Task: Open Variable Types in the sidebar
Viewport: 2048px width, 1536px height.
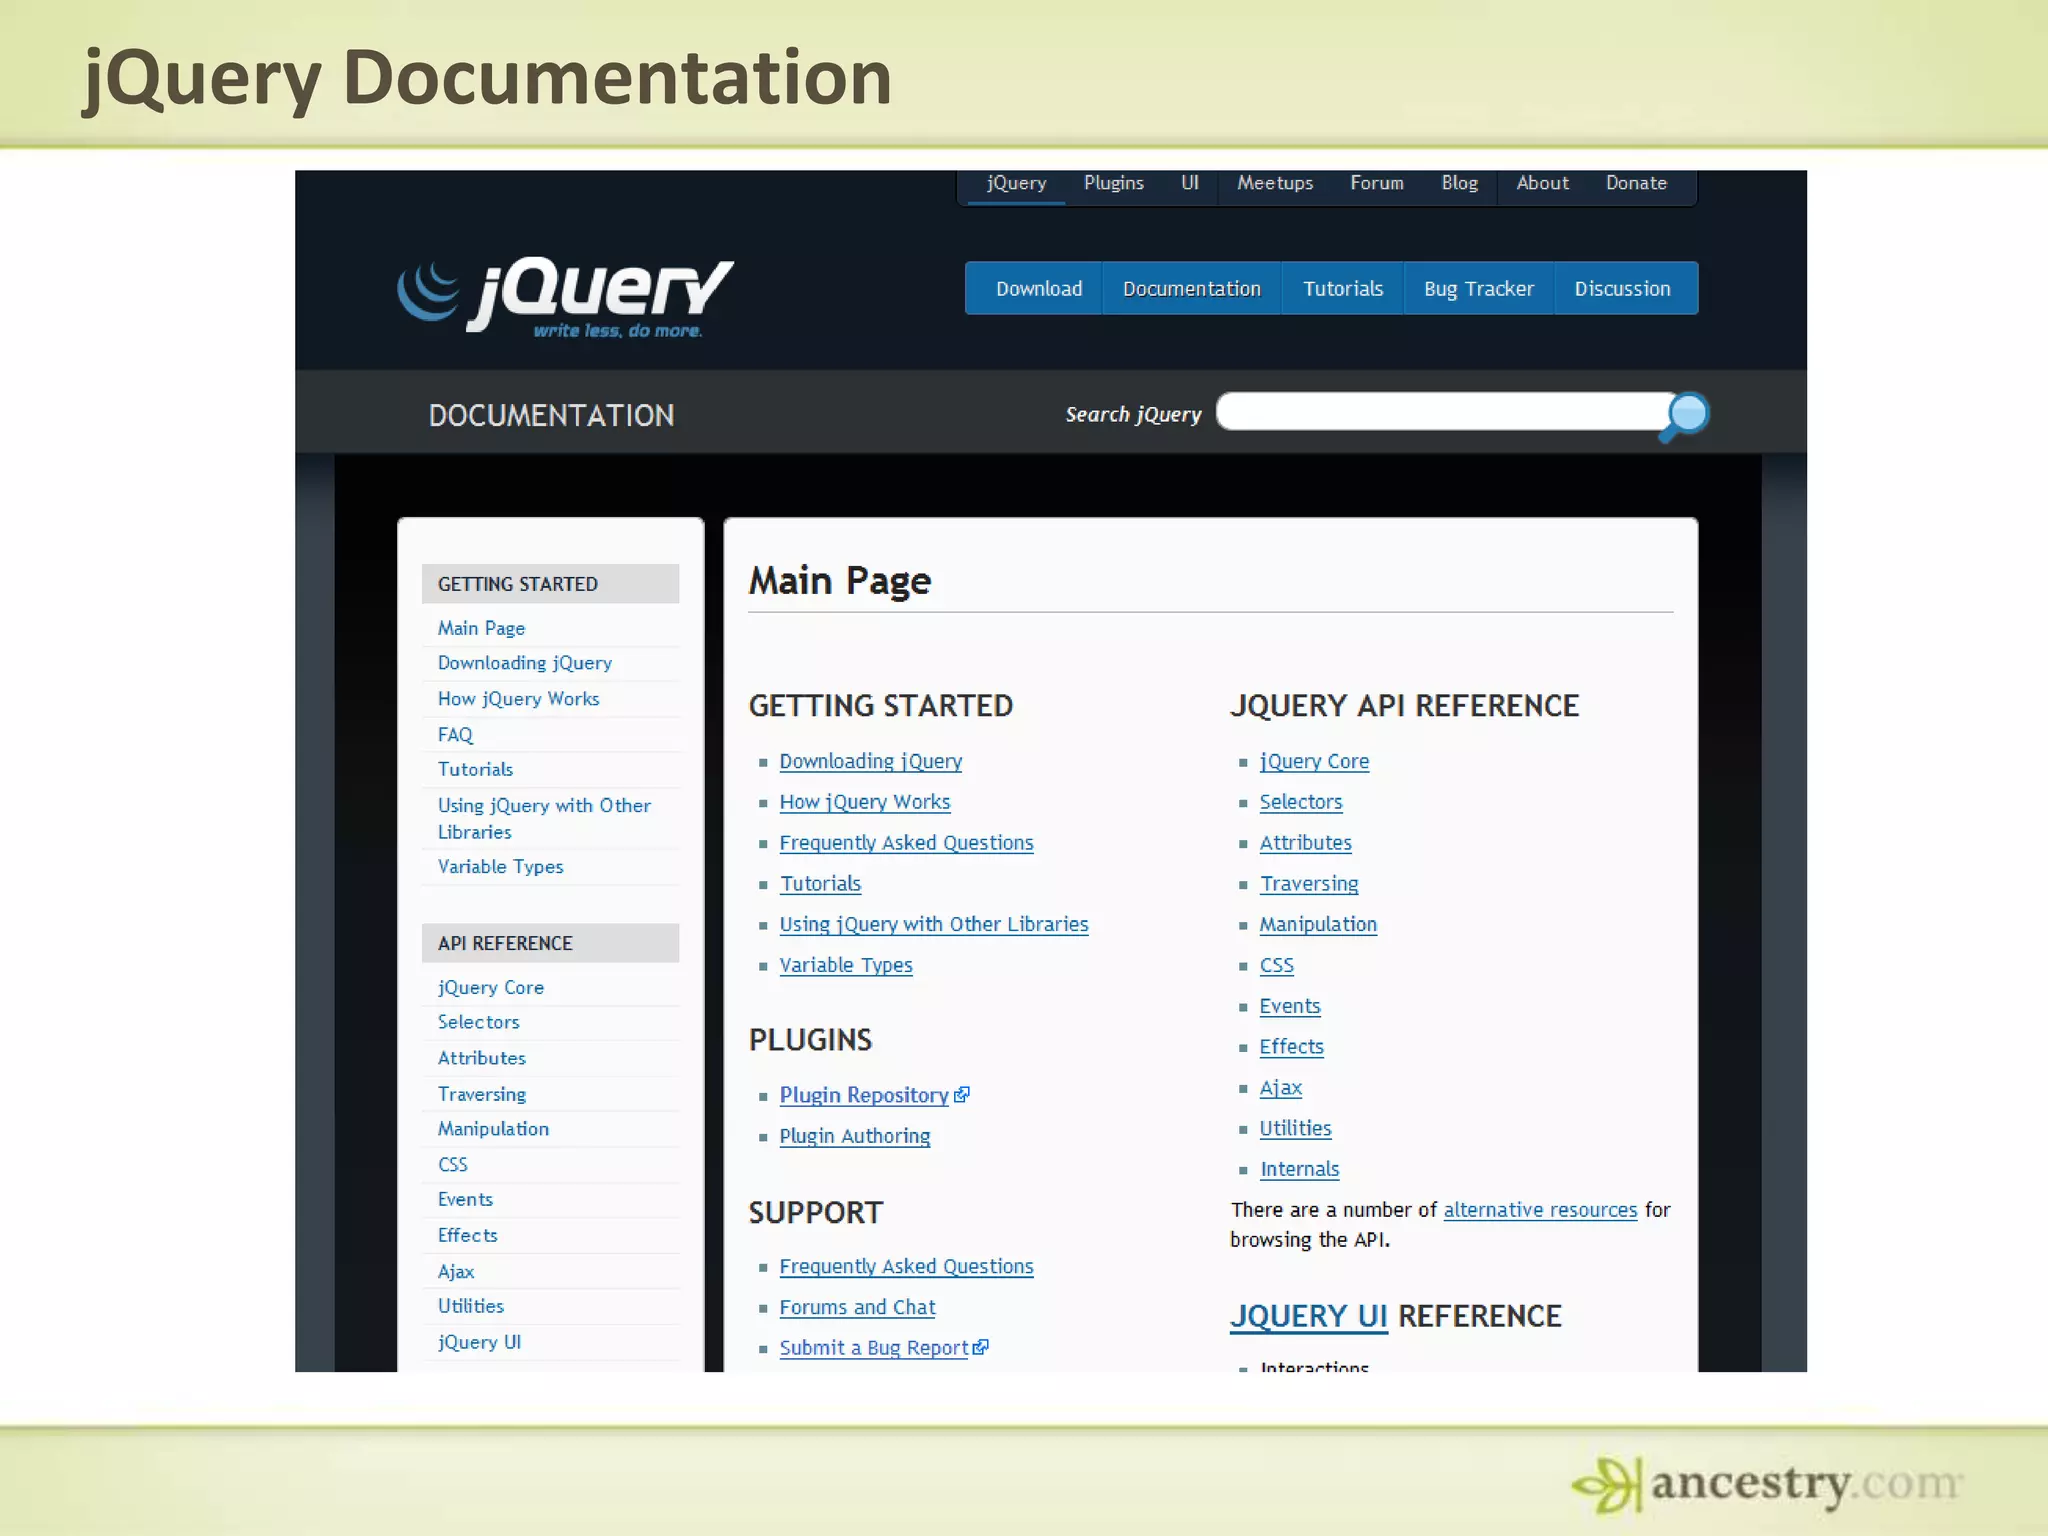Action: pos(500,867)
